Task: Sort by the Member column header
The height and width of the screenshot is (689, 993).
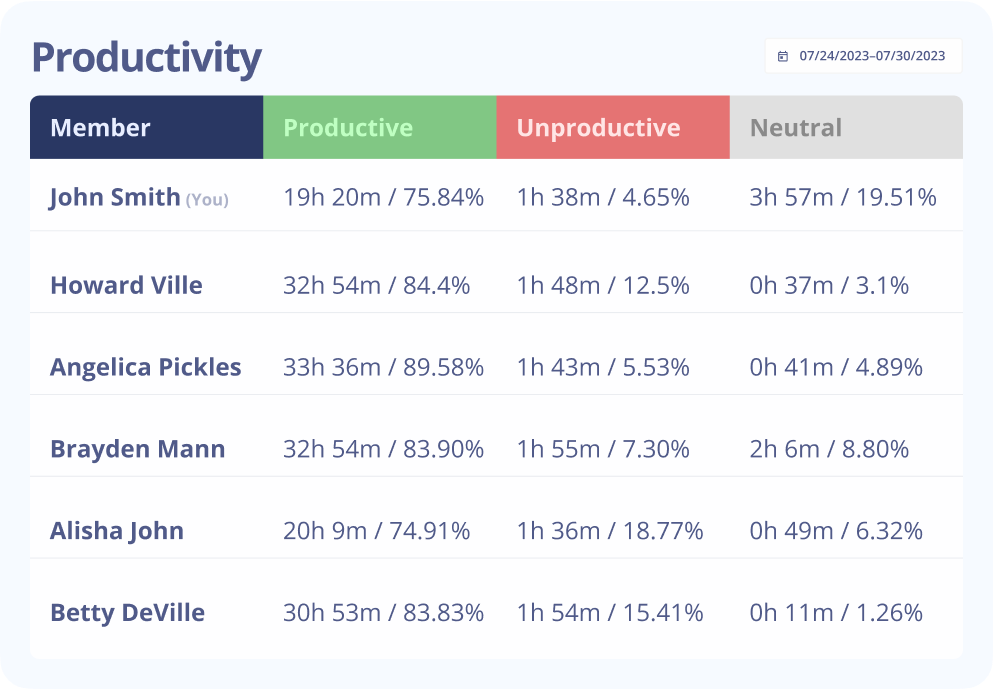Action: click(x=100, y=128)
